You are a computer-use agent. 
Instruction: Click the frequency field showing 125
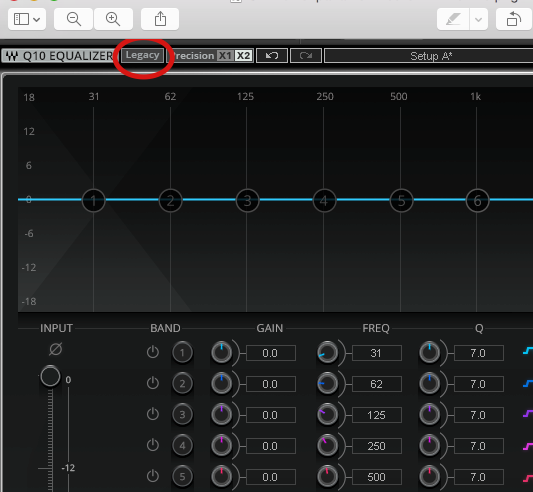pos(377,415)
